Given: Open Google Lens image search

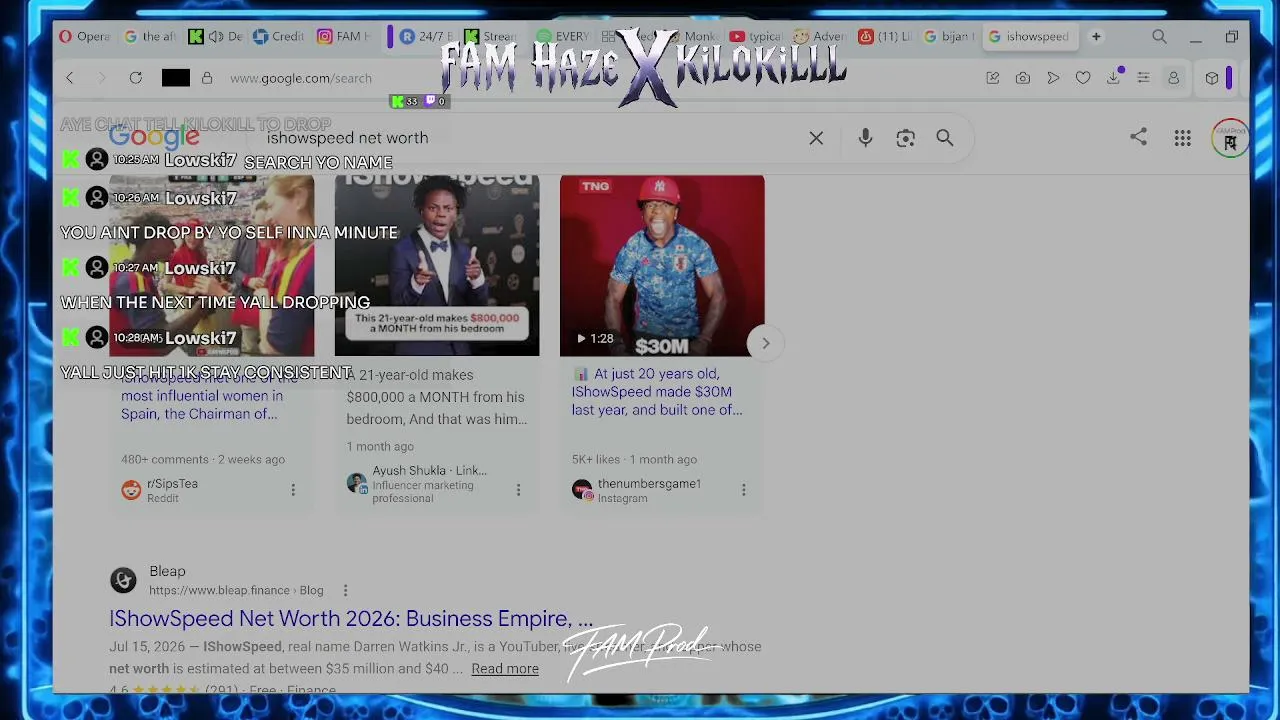Looking at the screenshot, I should 905,138.
